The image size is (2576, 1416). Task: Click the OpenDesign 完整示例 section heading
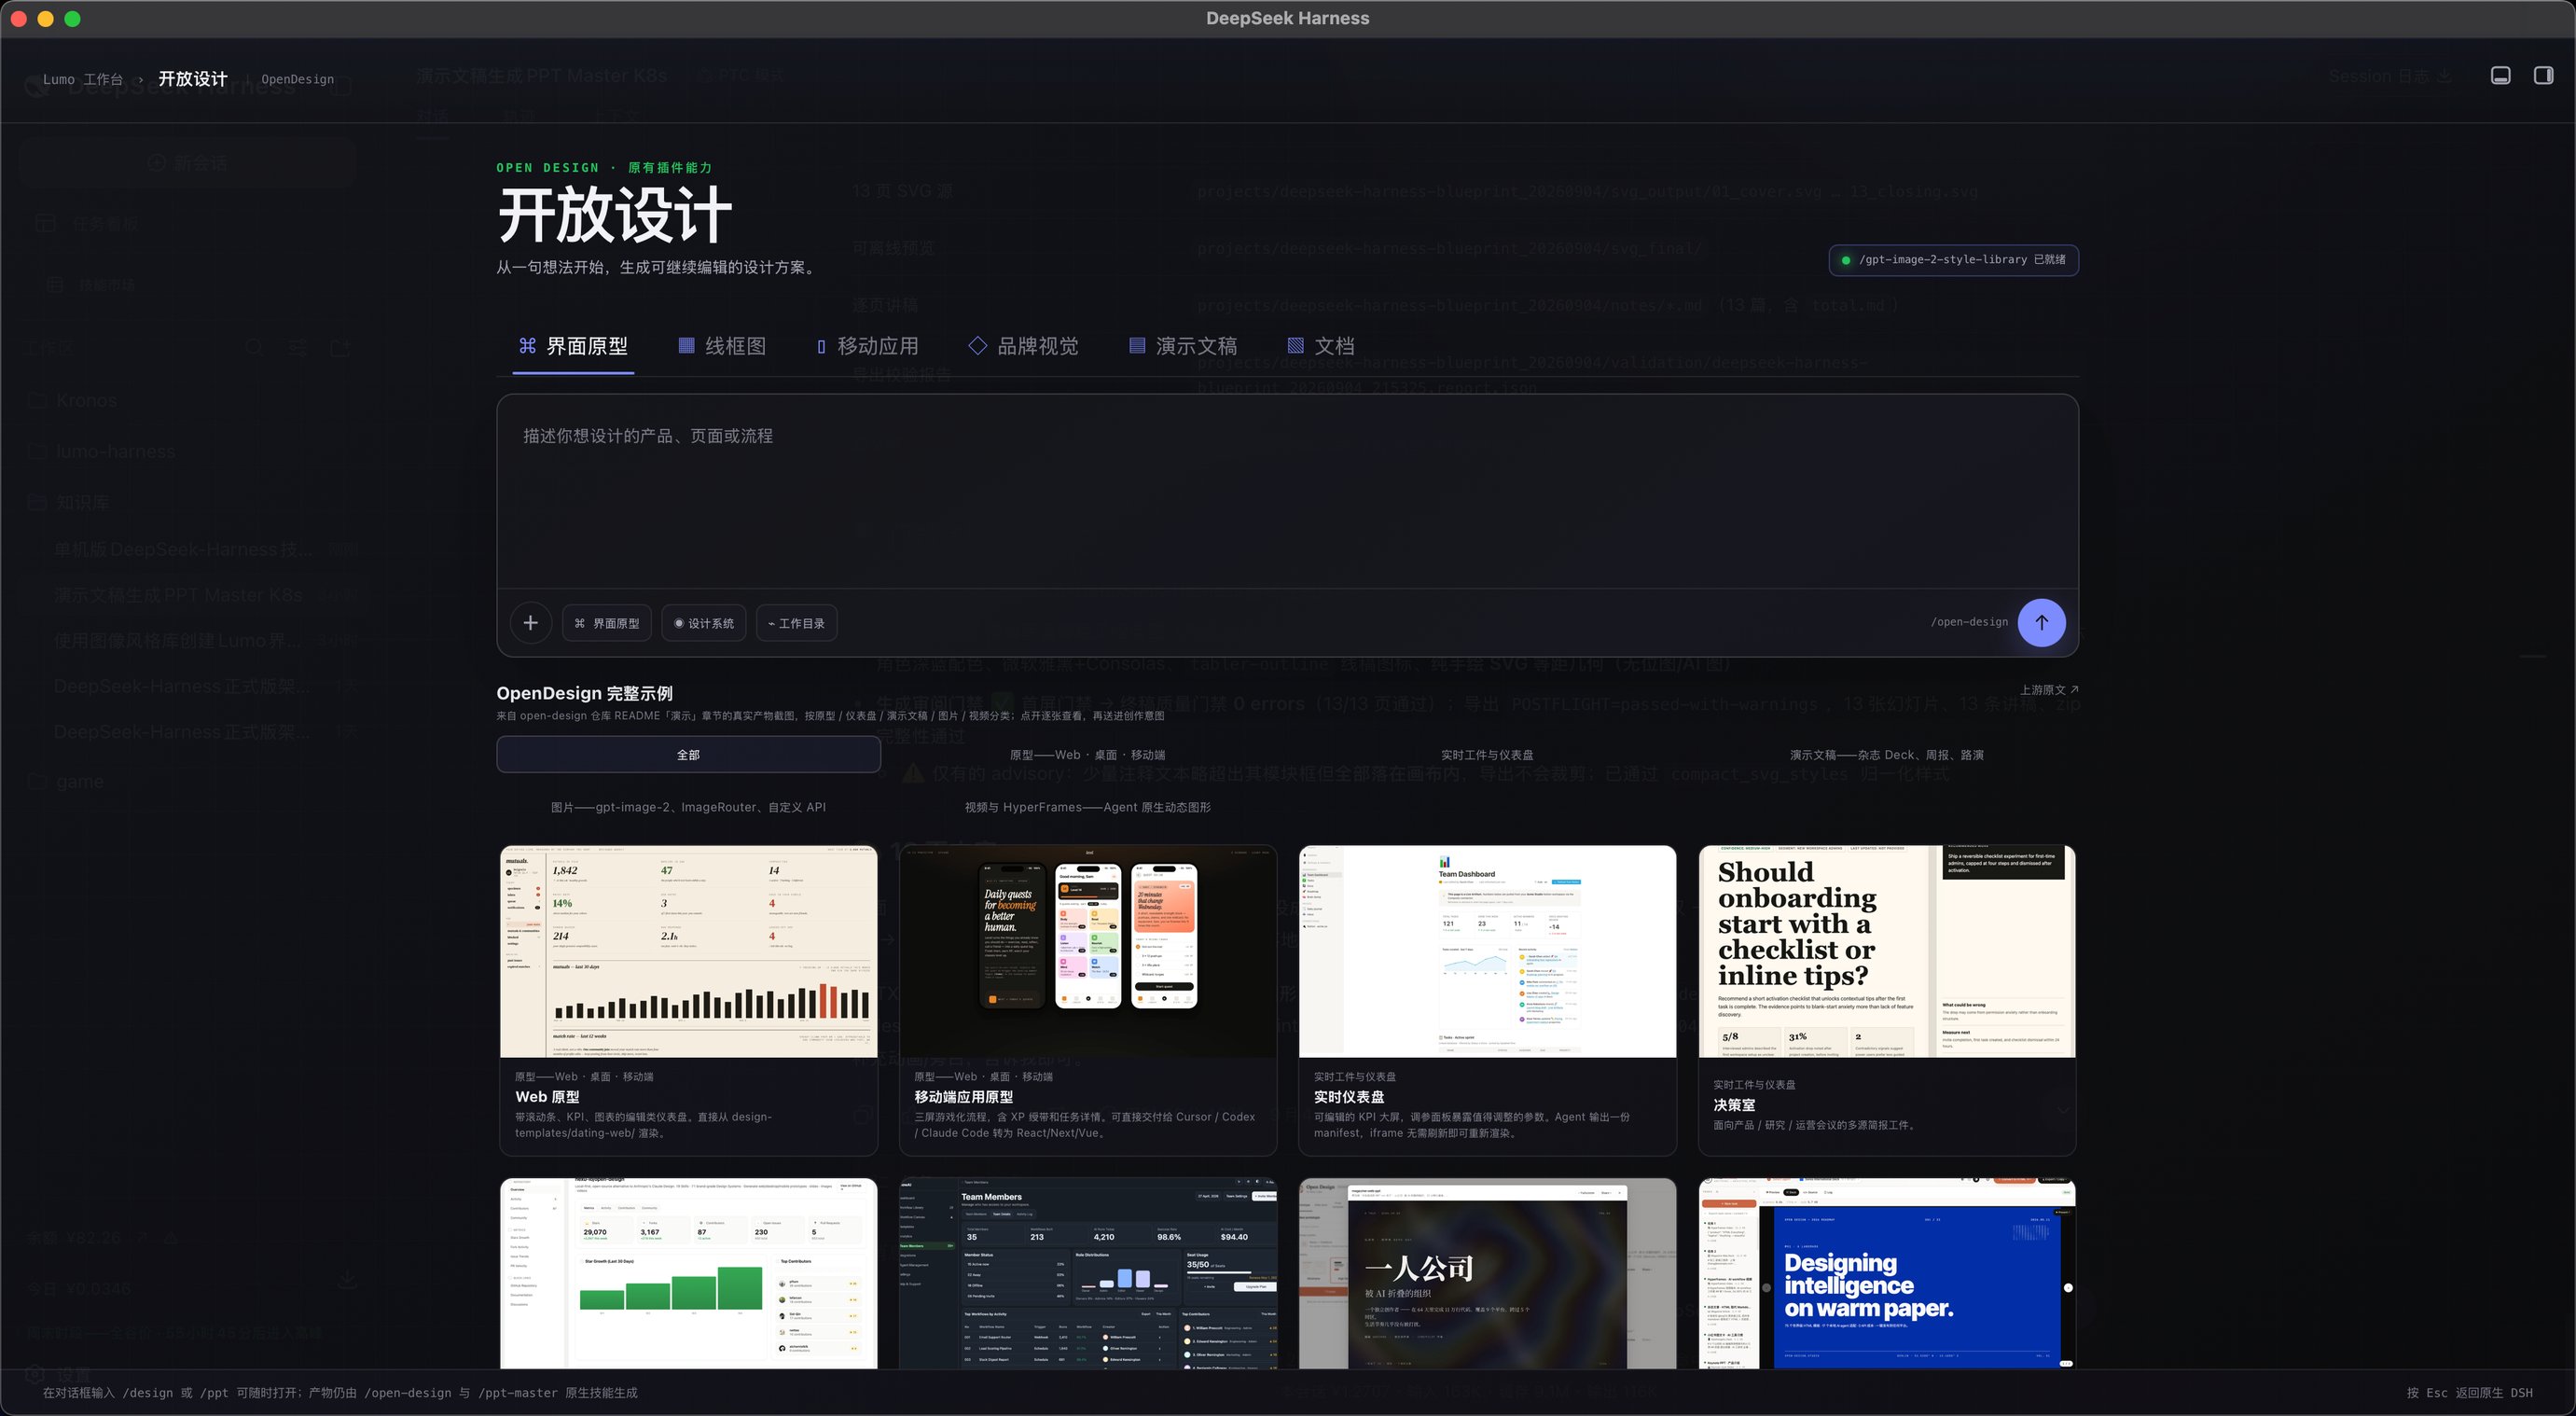pyautogui.click(x=584, y=693)
